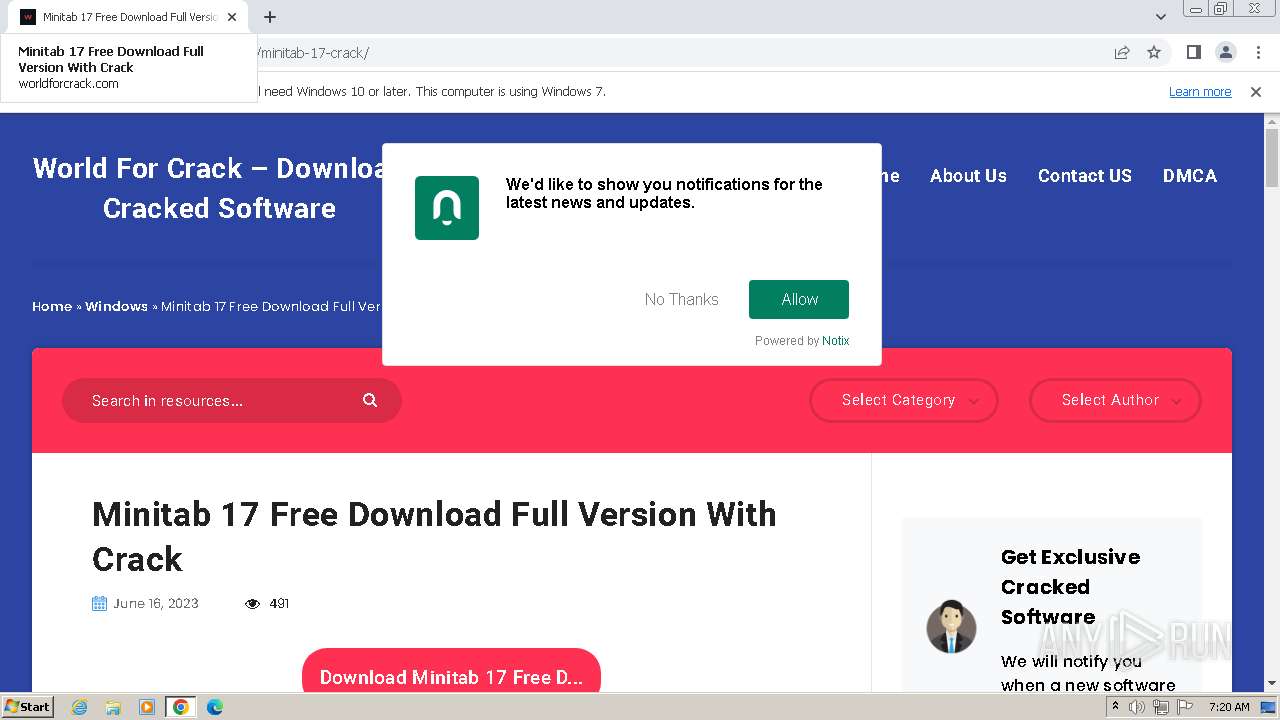1280x720 pixels.
Task: Open the Chrome three-dot menu
Action: coord(1257,52)
